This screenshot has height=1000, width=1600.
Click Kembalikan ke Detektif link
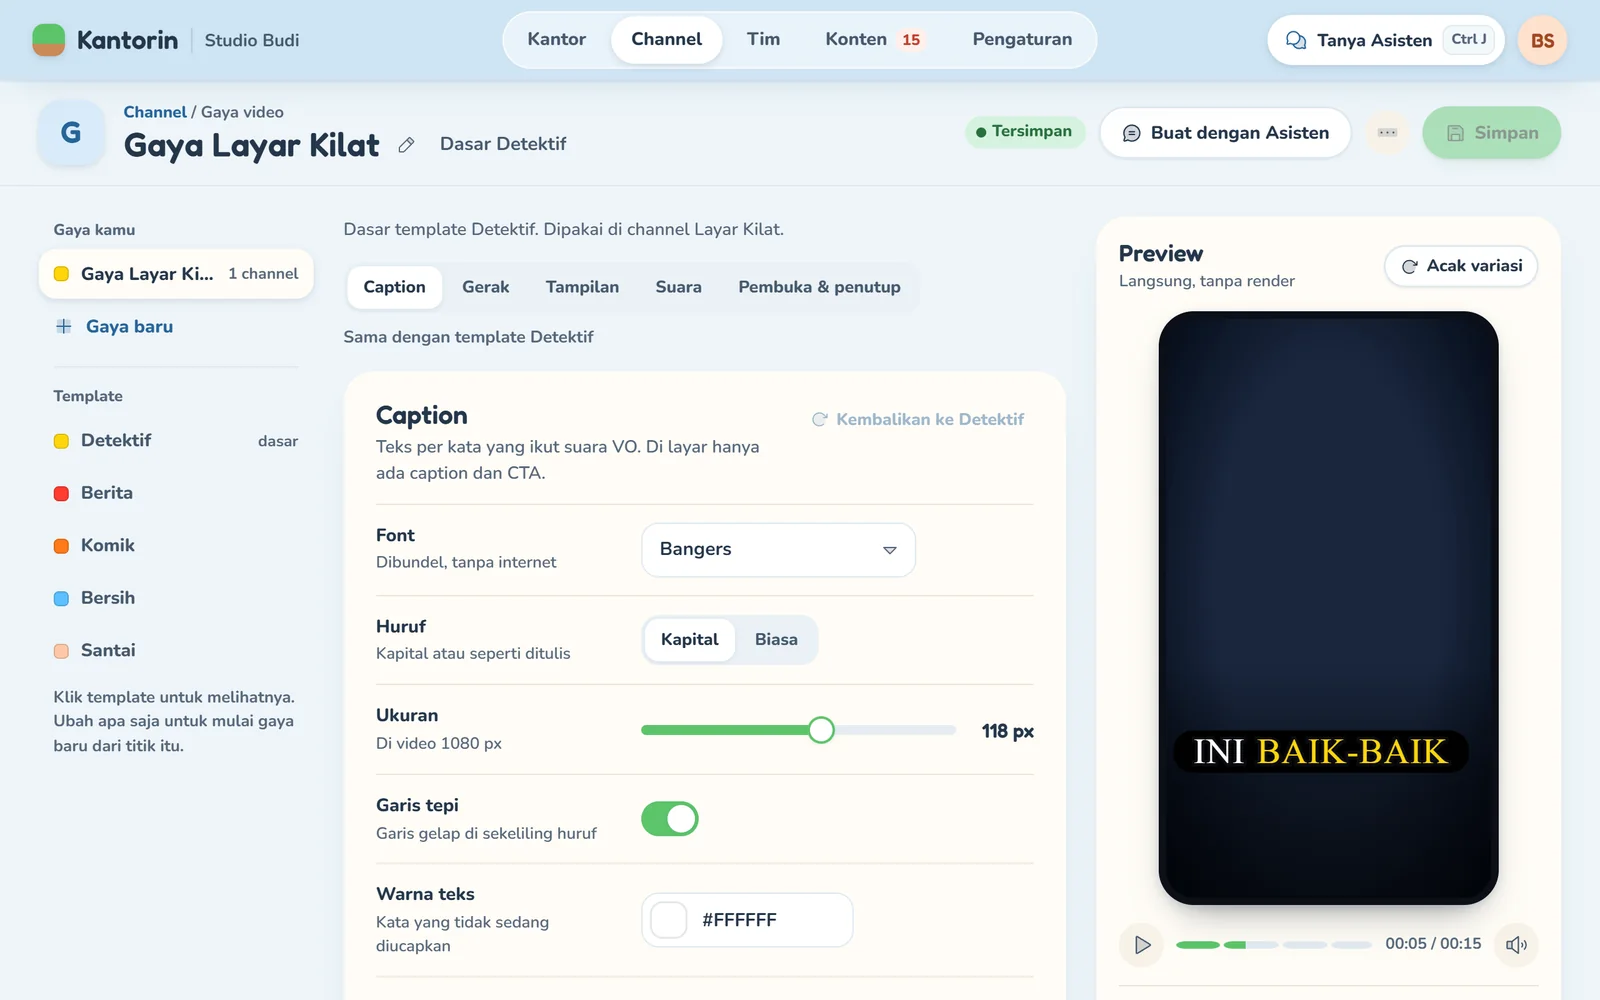918,420
